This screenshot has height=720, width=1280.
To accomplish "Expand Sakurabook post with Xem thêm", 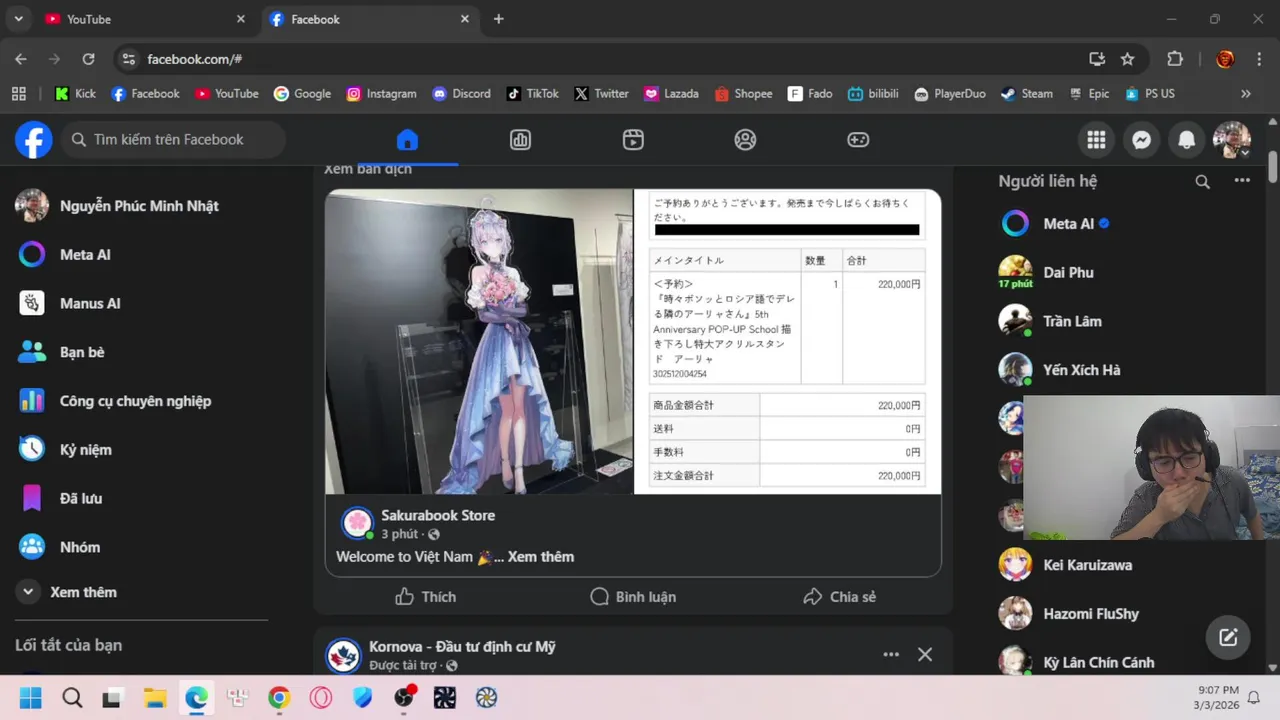I will [540, 557].
